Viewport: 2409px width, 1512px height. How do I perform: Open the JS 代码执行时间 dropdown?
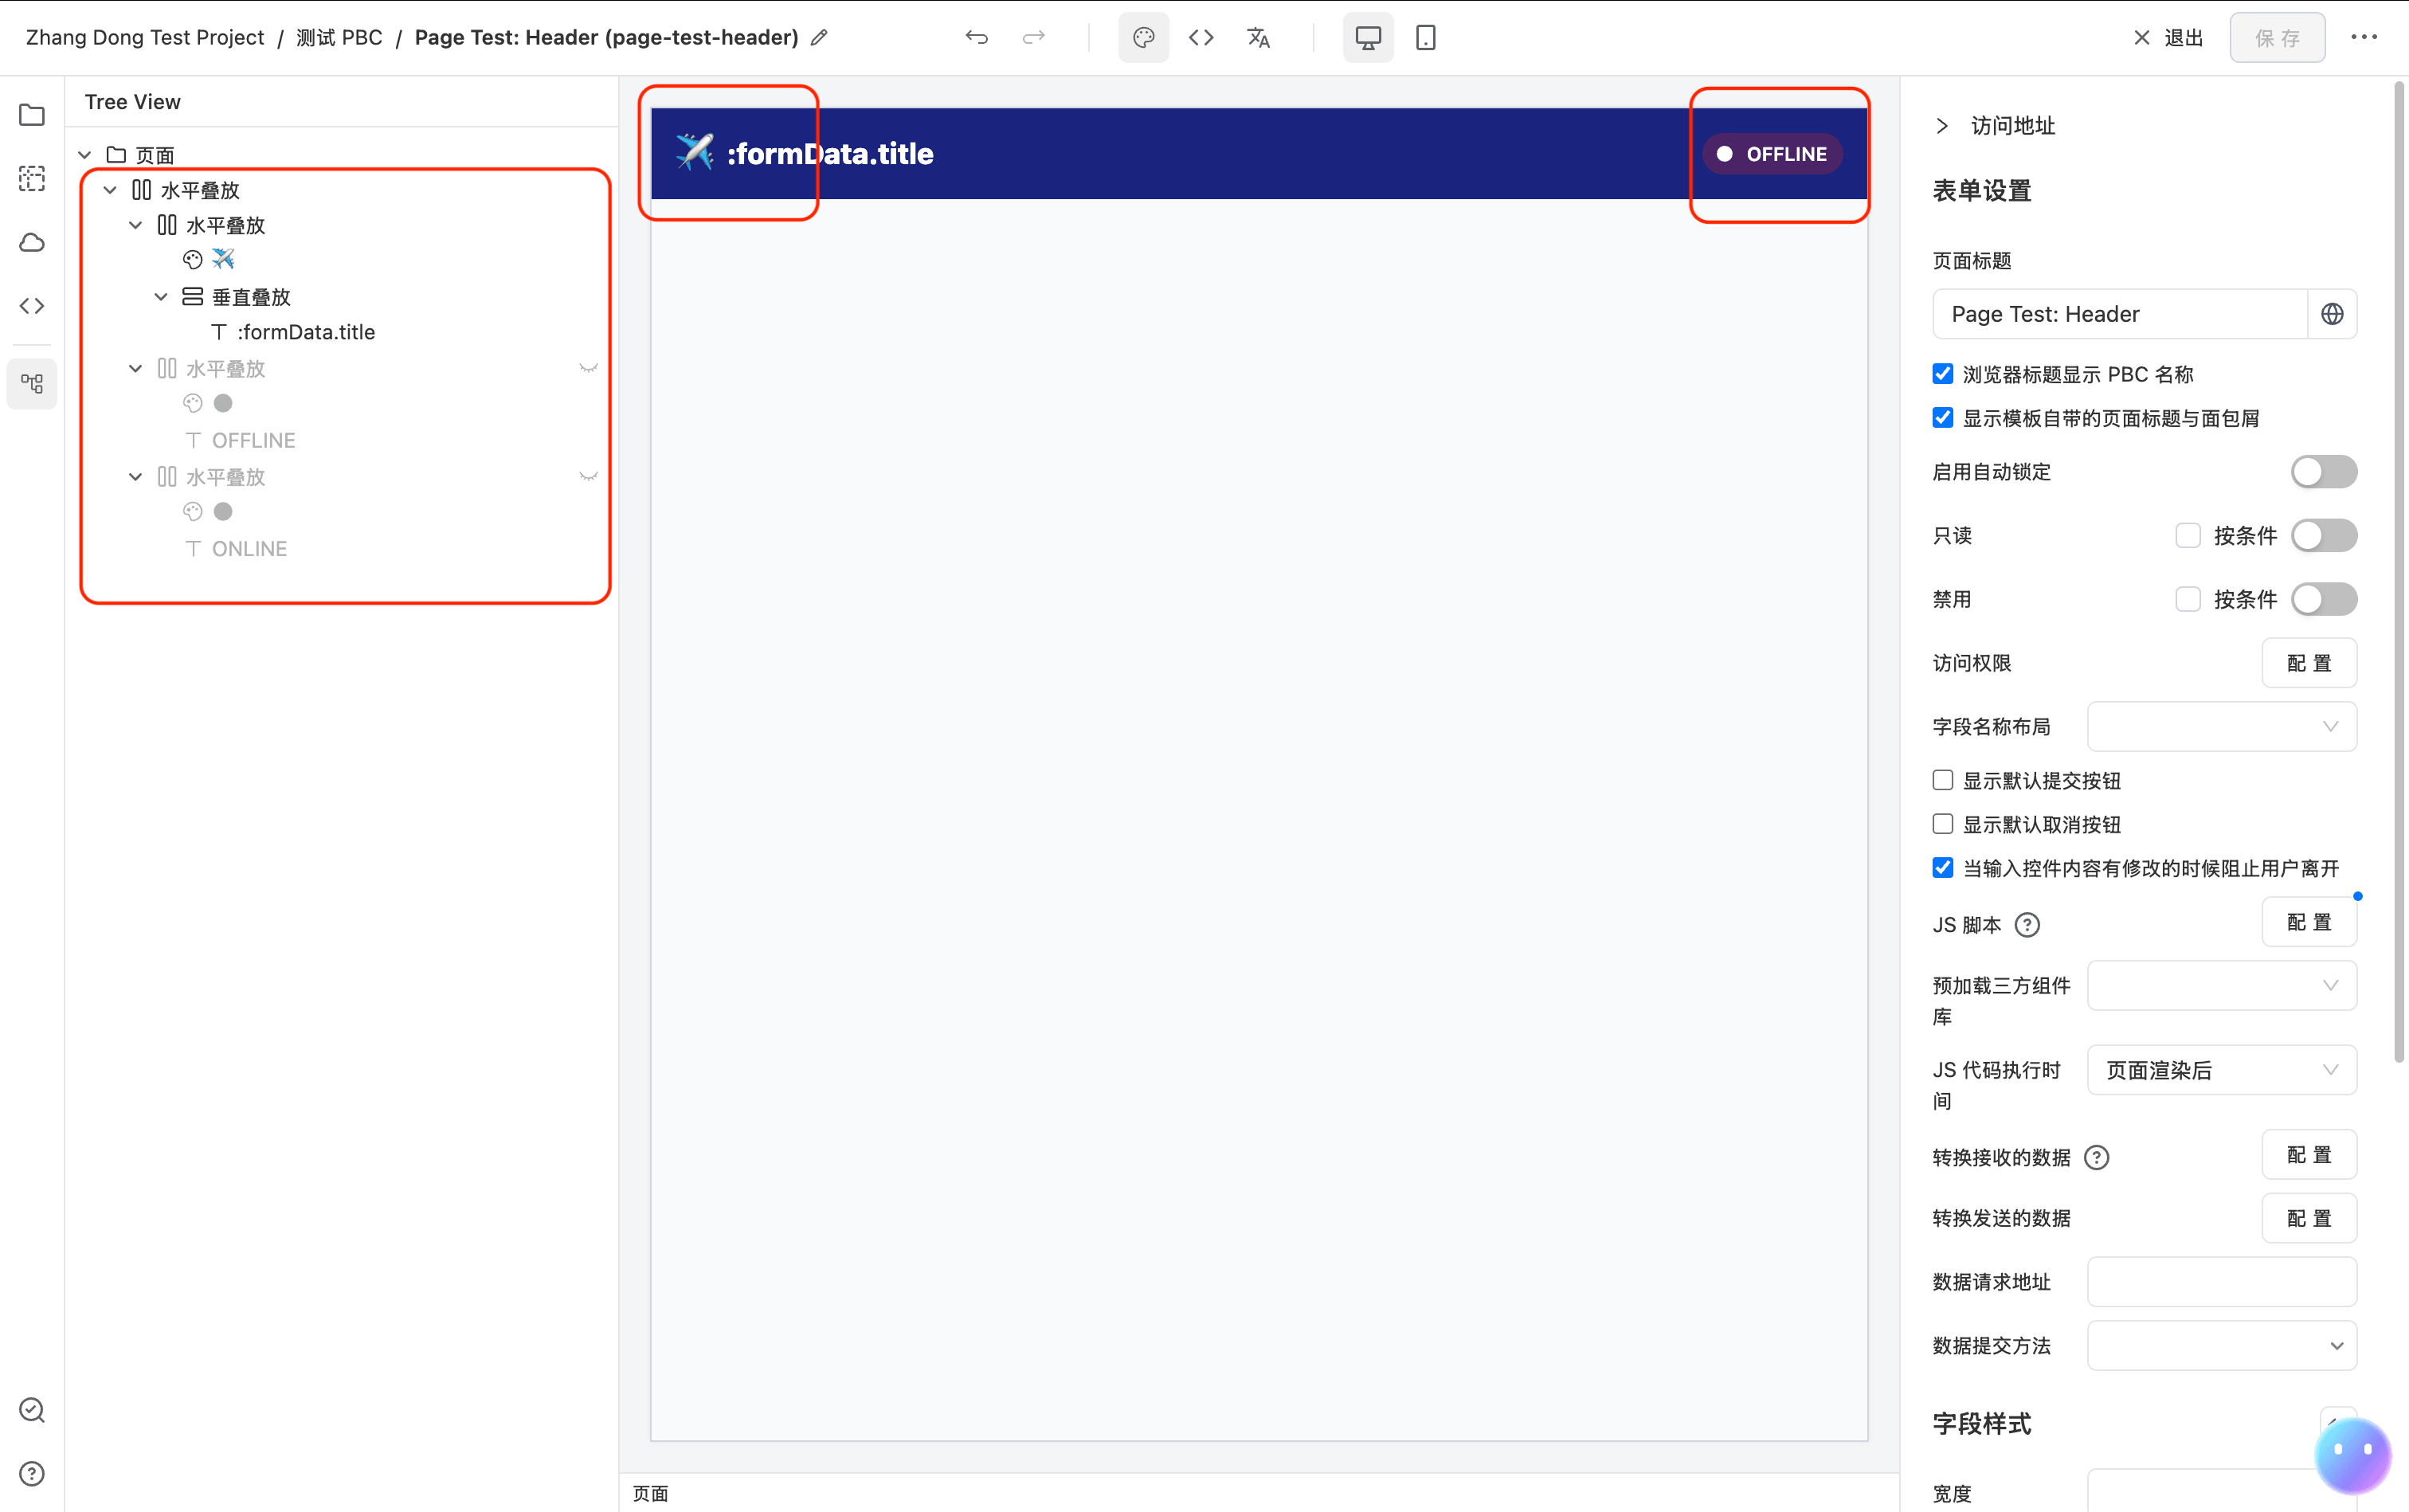coord(2221,1070)
